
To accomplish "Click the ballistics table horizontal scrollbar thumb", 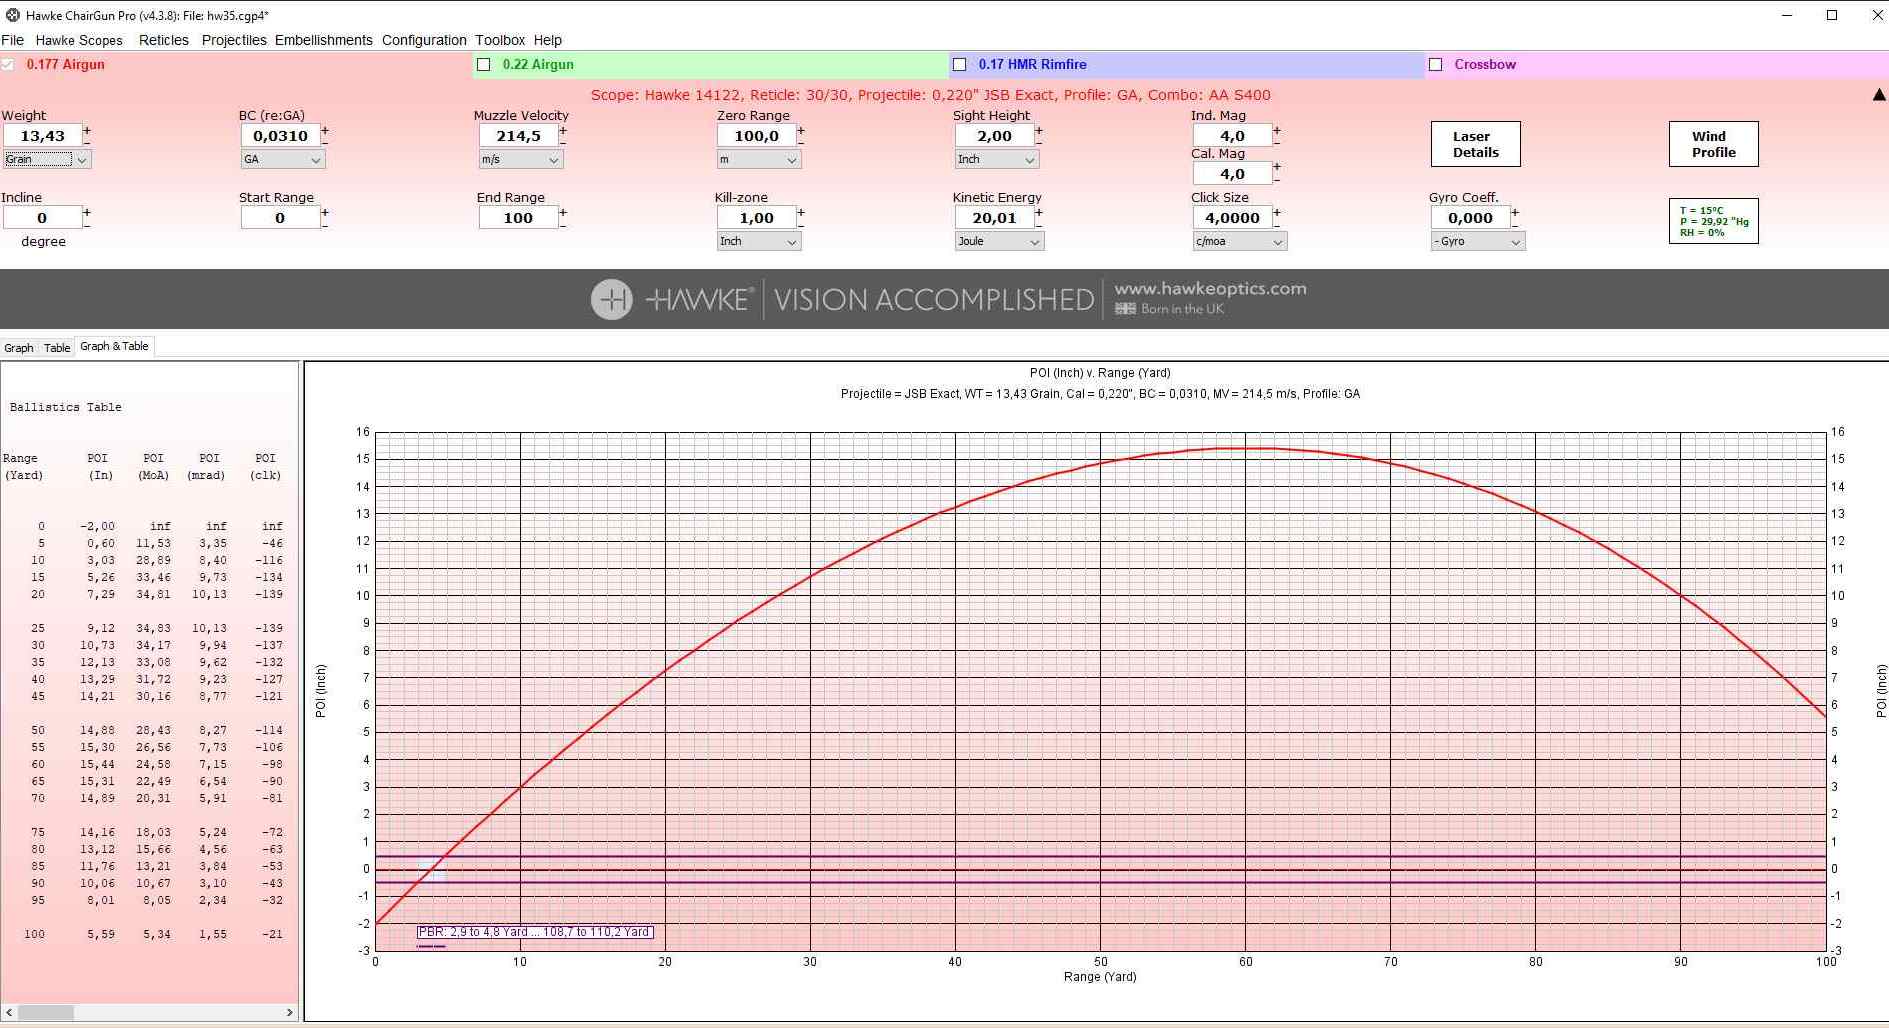I will 45,1012.
